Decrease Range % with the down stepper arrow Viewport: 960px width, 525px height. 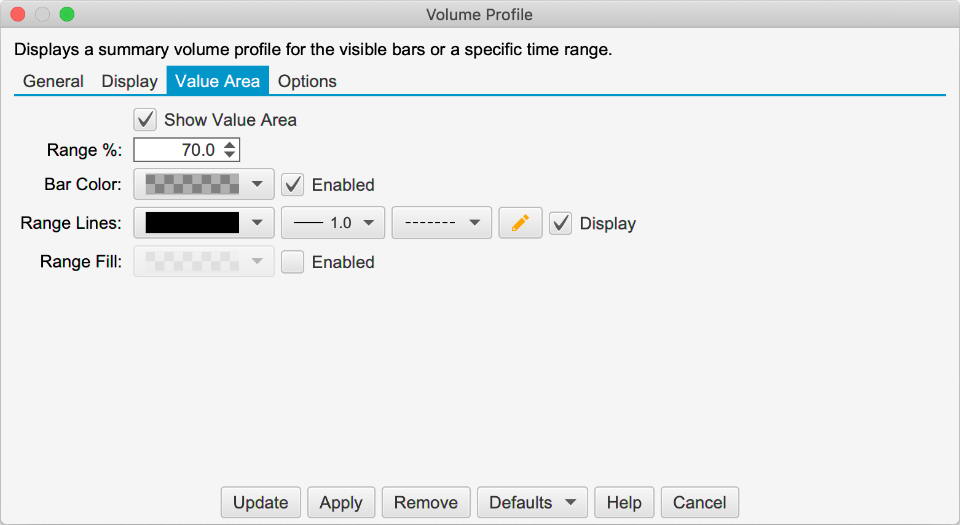pyautogui.click(x=230, y=155)
